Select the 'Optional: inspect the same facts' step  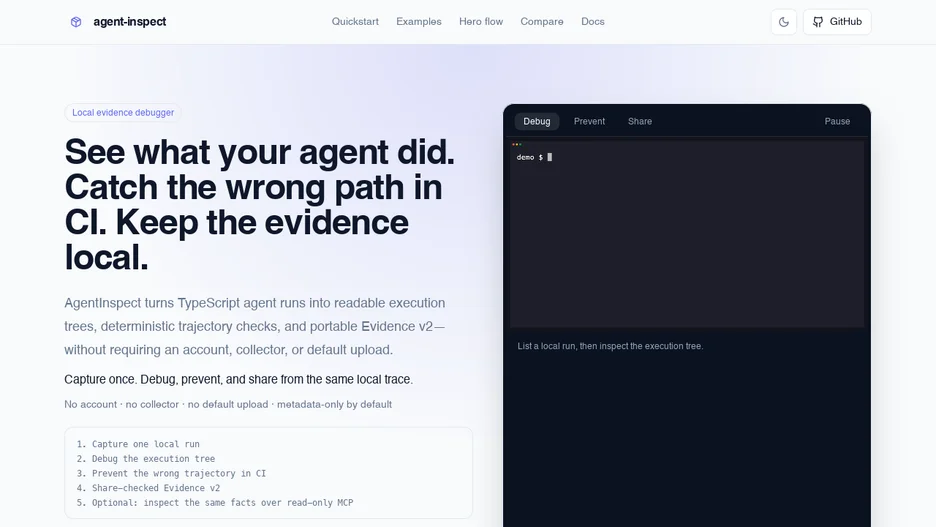pyautogui.click(x=215, y=503)
